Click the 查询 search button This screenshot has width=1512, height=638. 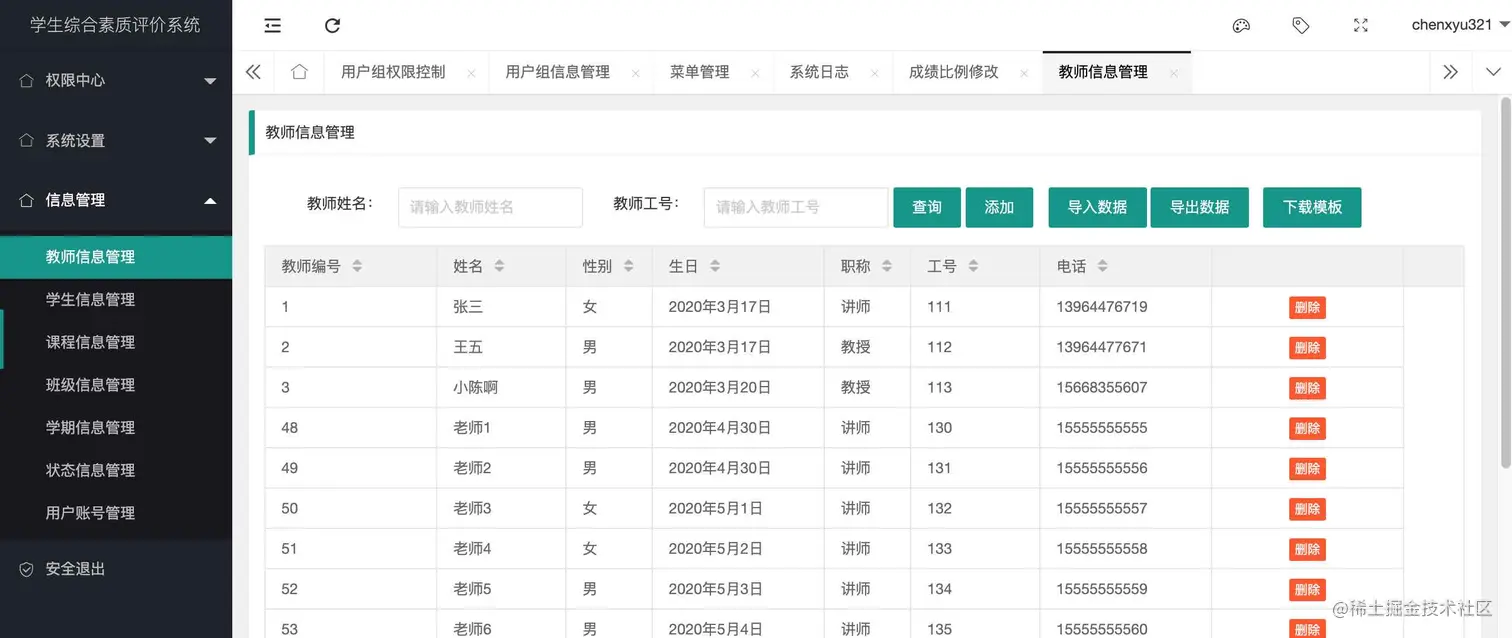(927, 207)
